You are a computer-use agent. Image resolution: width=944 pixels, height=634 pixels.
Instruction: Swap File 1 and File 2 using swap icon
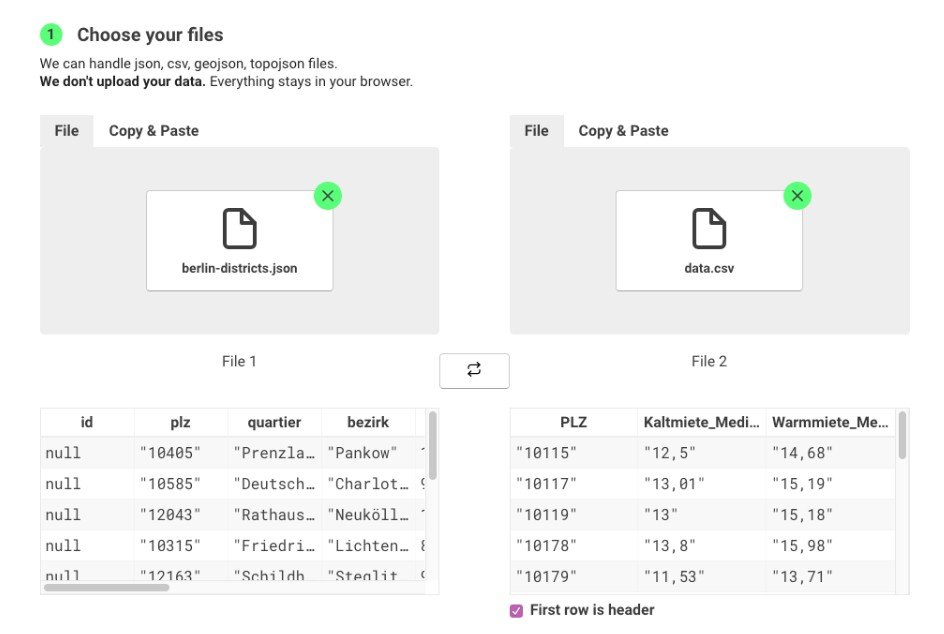tap(474, 370)
